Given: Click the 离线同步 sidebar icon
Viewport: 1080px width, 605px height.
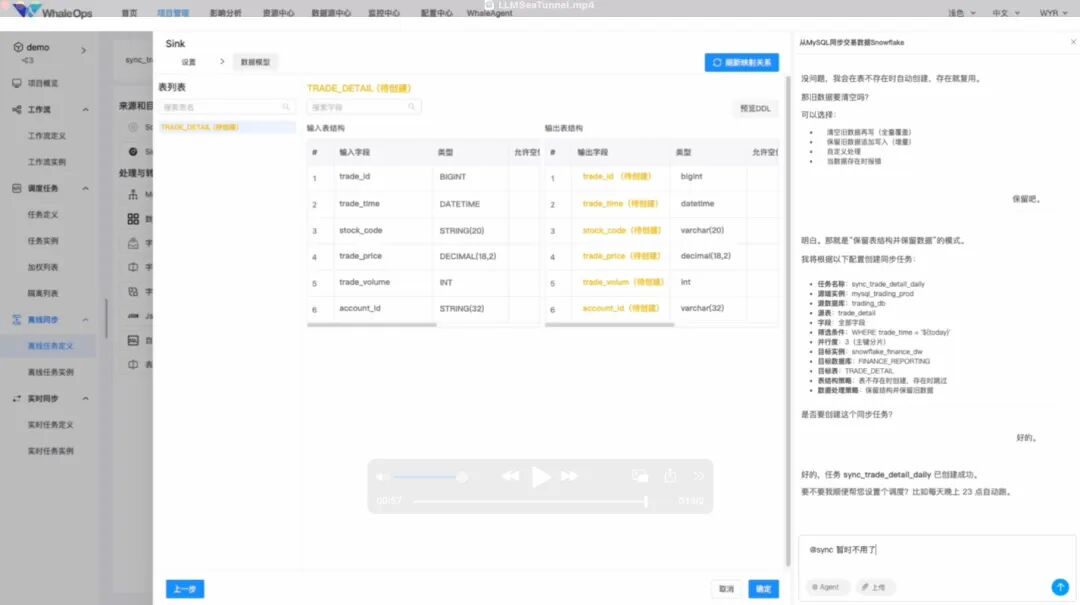Looking at the screenshot, I should click(17, 320).
